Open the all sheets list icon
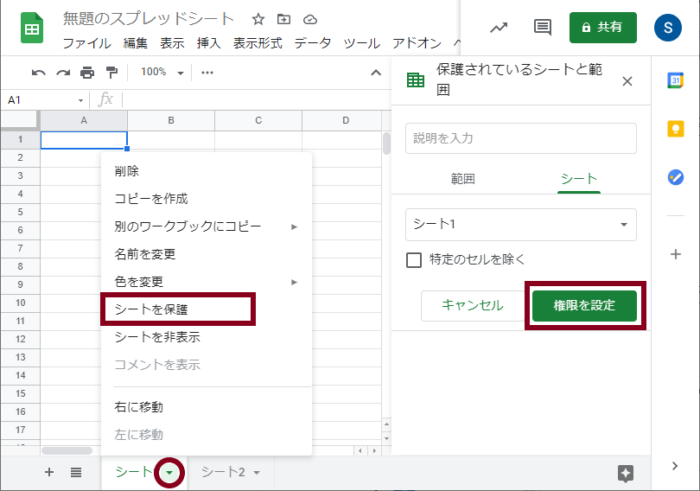Image resolution: width=700 pixels, height=491 pixels. pos(76,472)
